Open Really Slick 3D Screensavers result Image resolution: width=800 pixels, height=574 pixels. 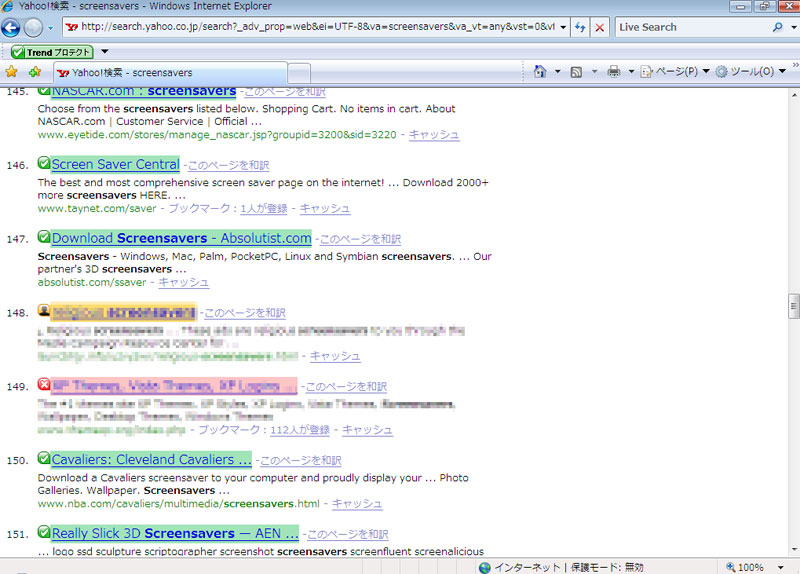pyautogui.click(x=175, y=534)
